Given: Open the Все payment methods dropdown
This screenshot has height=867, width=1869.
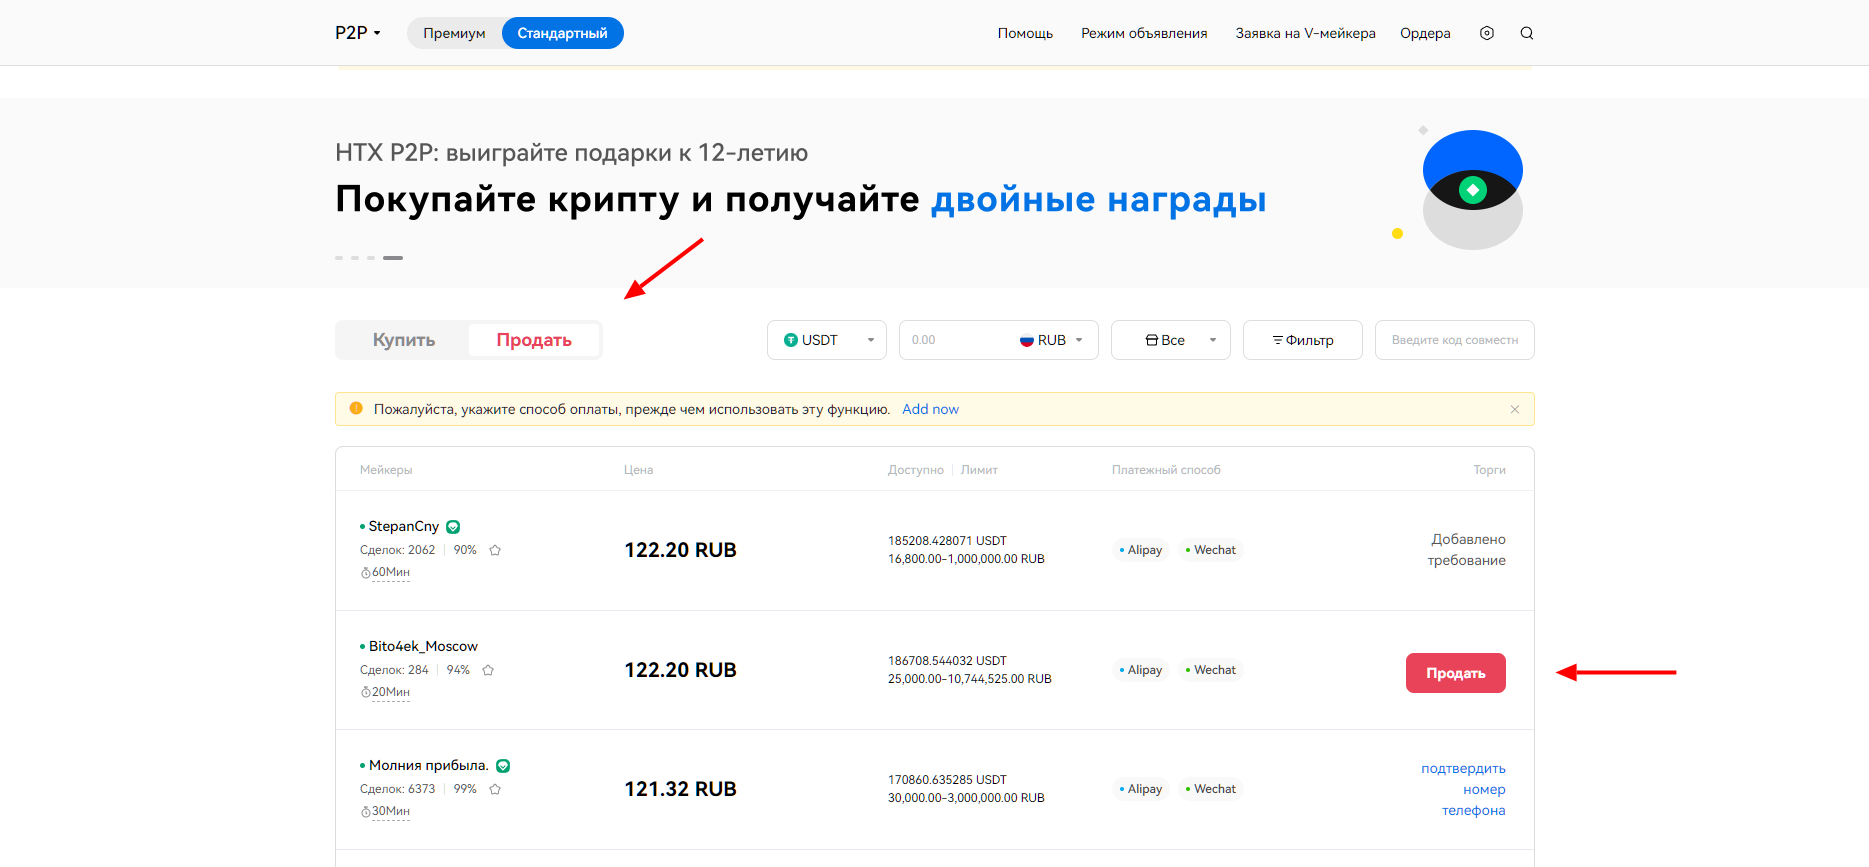Looking at the screenshot, I should click(1171, 340).
